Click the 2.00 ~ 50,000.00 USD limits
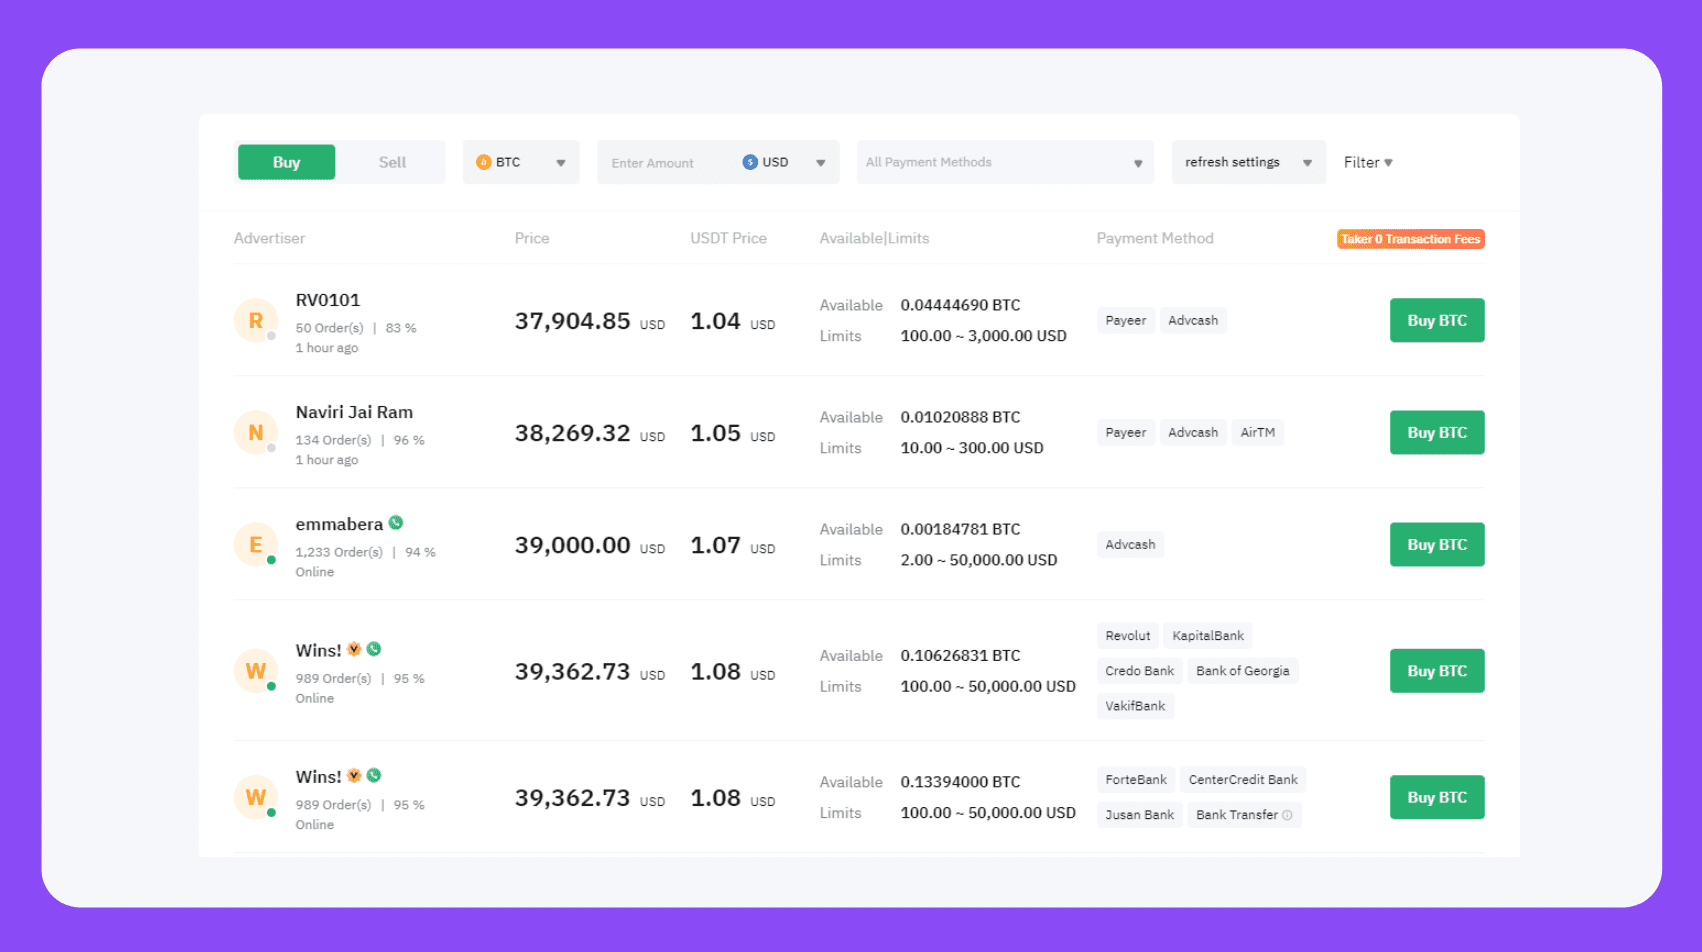1702x952 pixels. (979, 560)
